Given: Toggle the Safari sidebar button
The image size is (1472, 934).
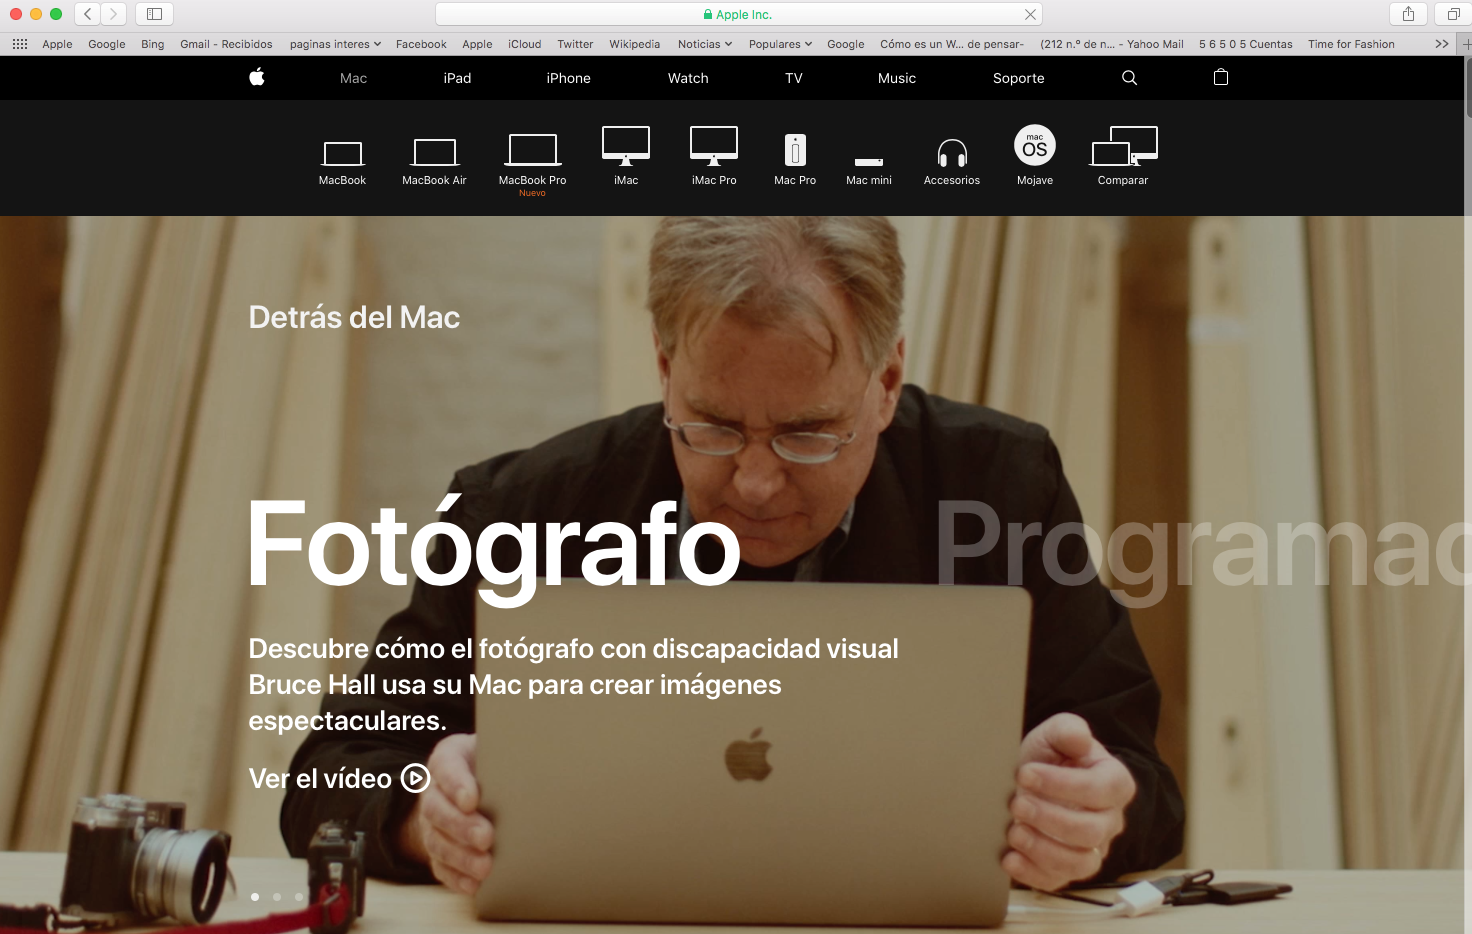Looking at the screenshot, I should (154, 14).
